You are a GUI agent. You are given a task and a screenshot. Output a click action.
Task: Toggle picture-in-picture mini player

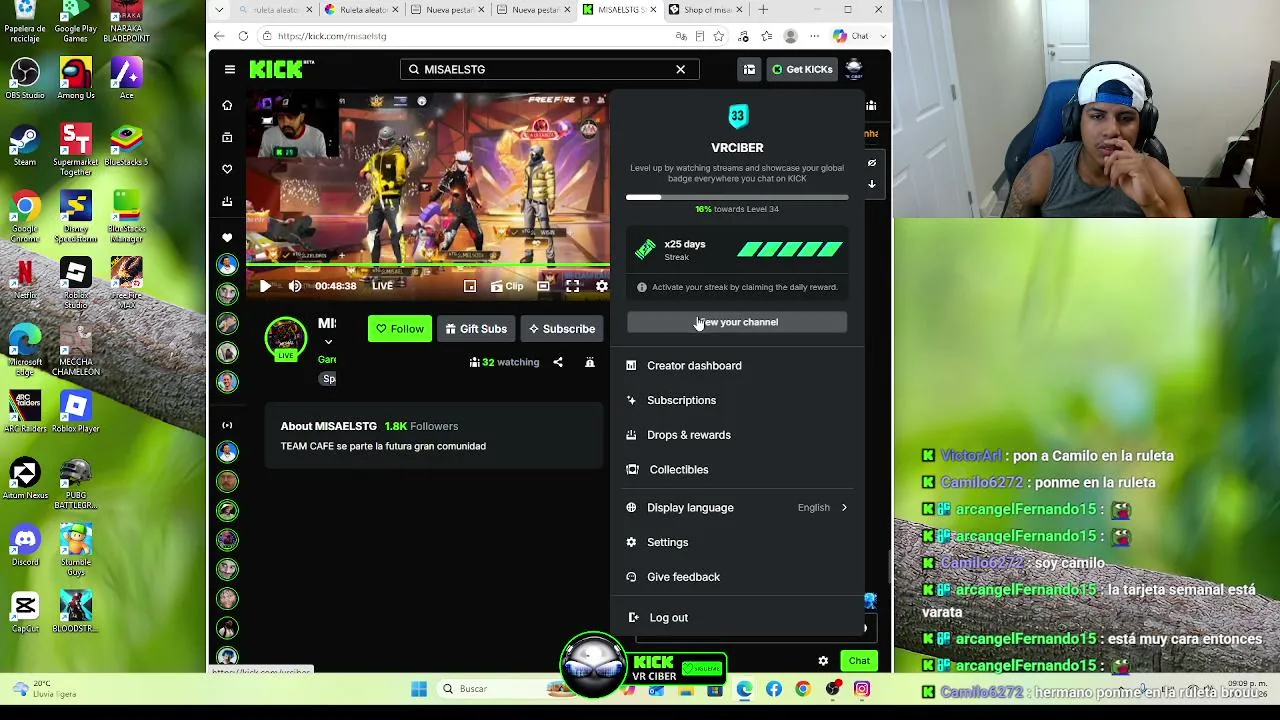tap(470, 286)
